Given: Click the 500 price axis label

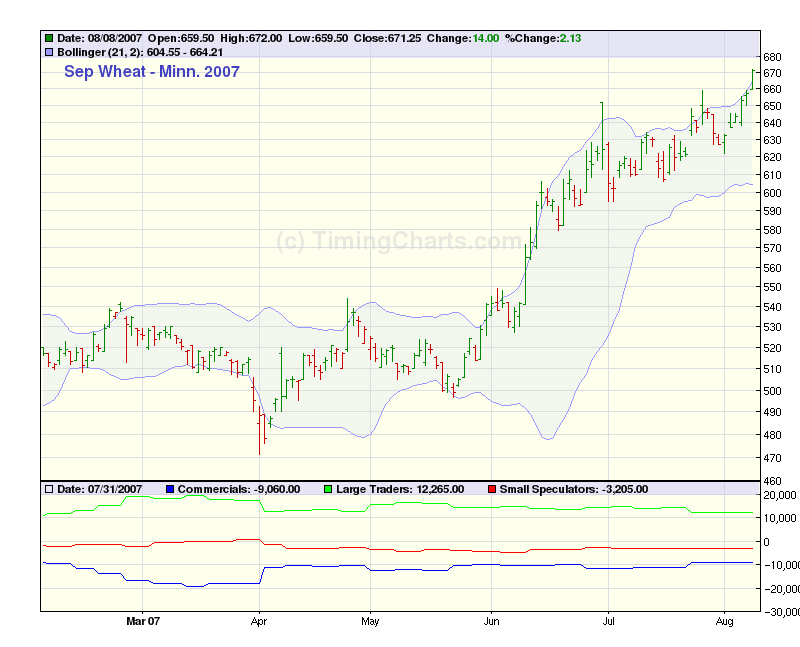Looking at the screenshot, I should (x=772, y=391).
